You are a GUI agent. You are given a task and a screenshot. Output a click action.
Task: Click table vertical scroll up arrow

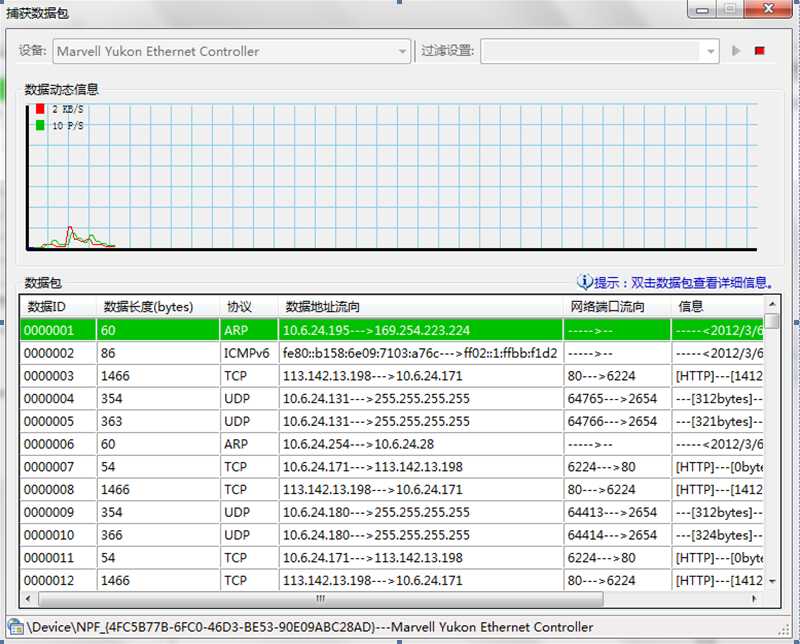click(x=772, y=304)
